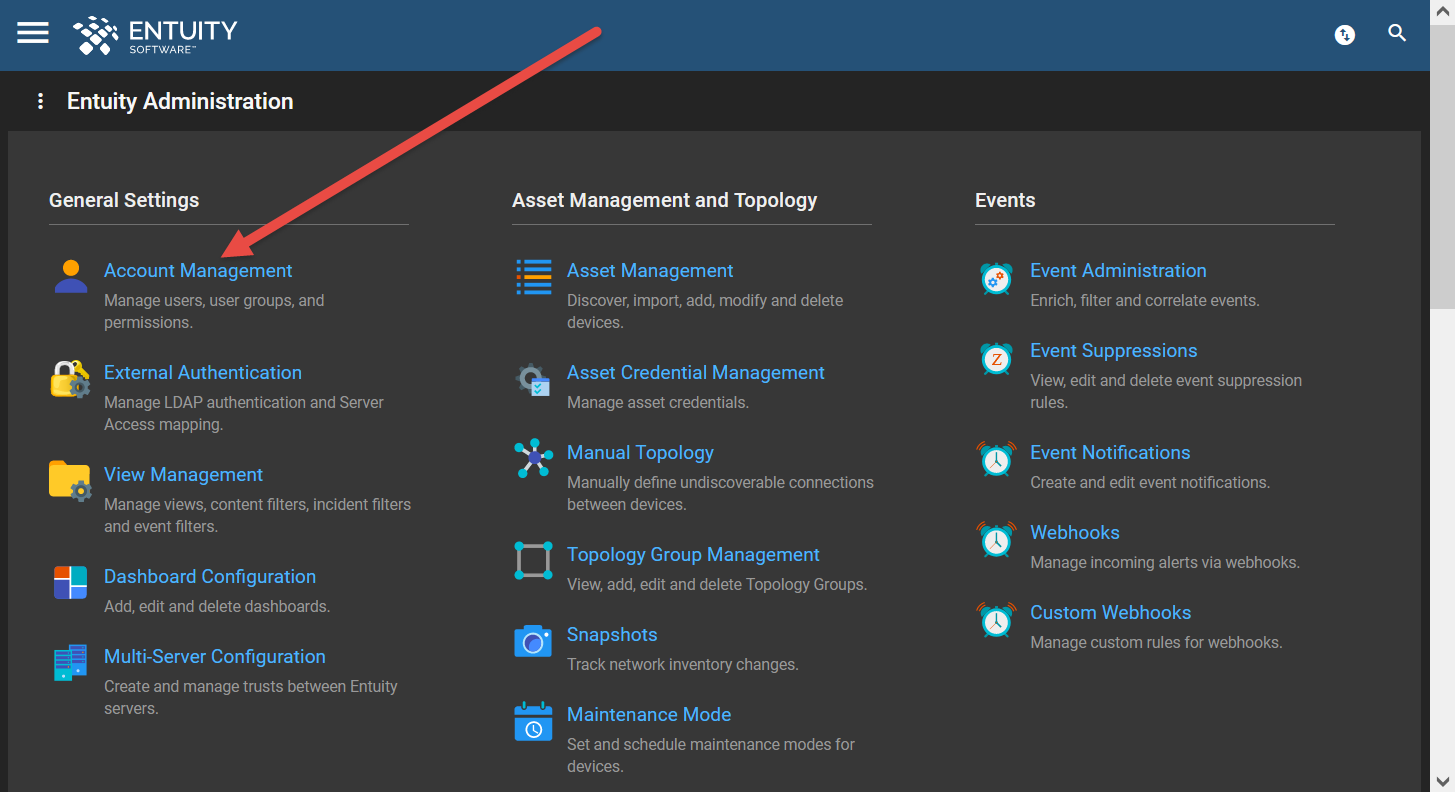
Task: Click the Manual Topology network icon
Action: coord(534,458)
